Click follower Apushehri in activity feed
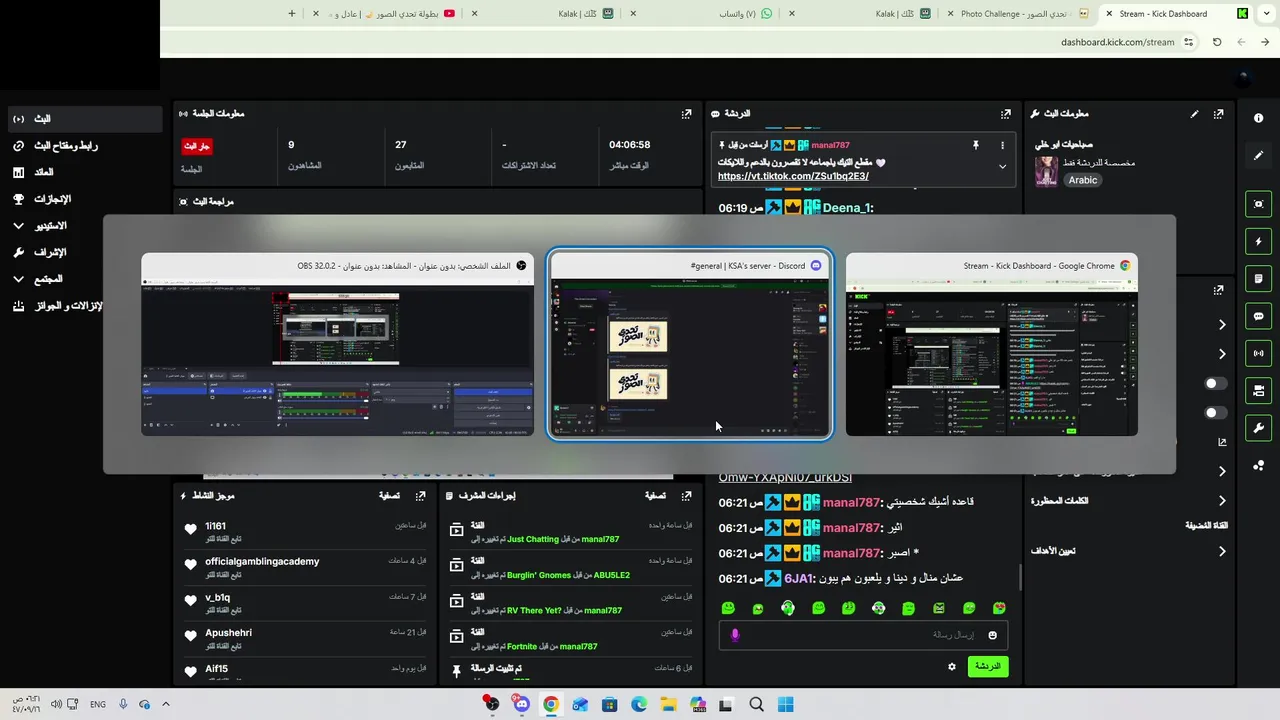The height and width of the screenshot is (720, 1280). (x=228, y=633)
